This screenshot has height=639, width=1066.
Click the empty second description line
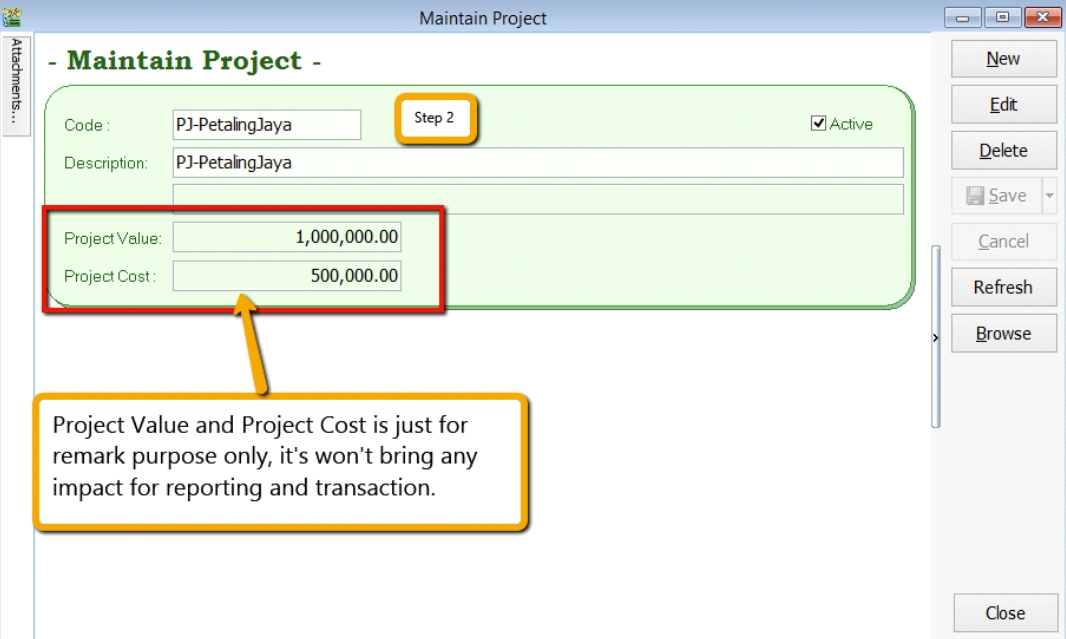[x=538, y=199]
